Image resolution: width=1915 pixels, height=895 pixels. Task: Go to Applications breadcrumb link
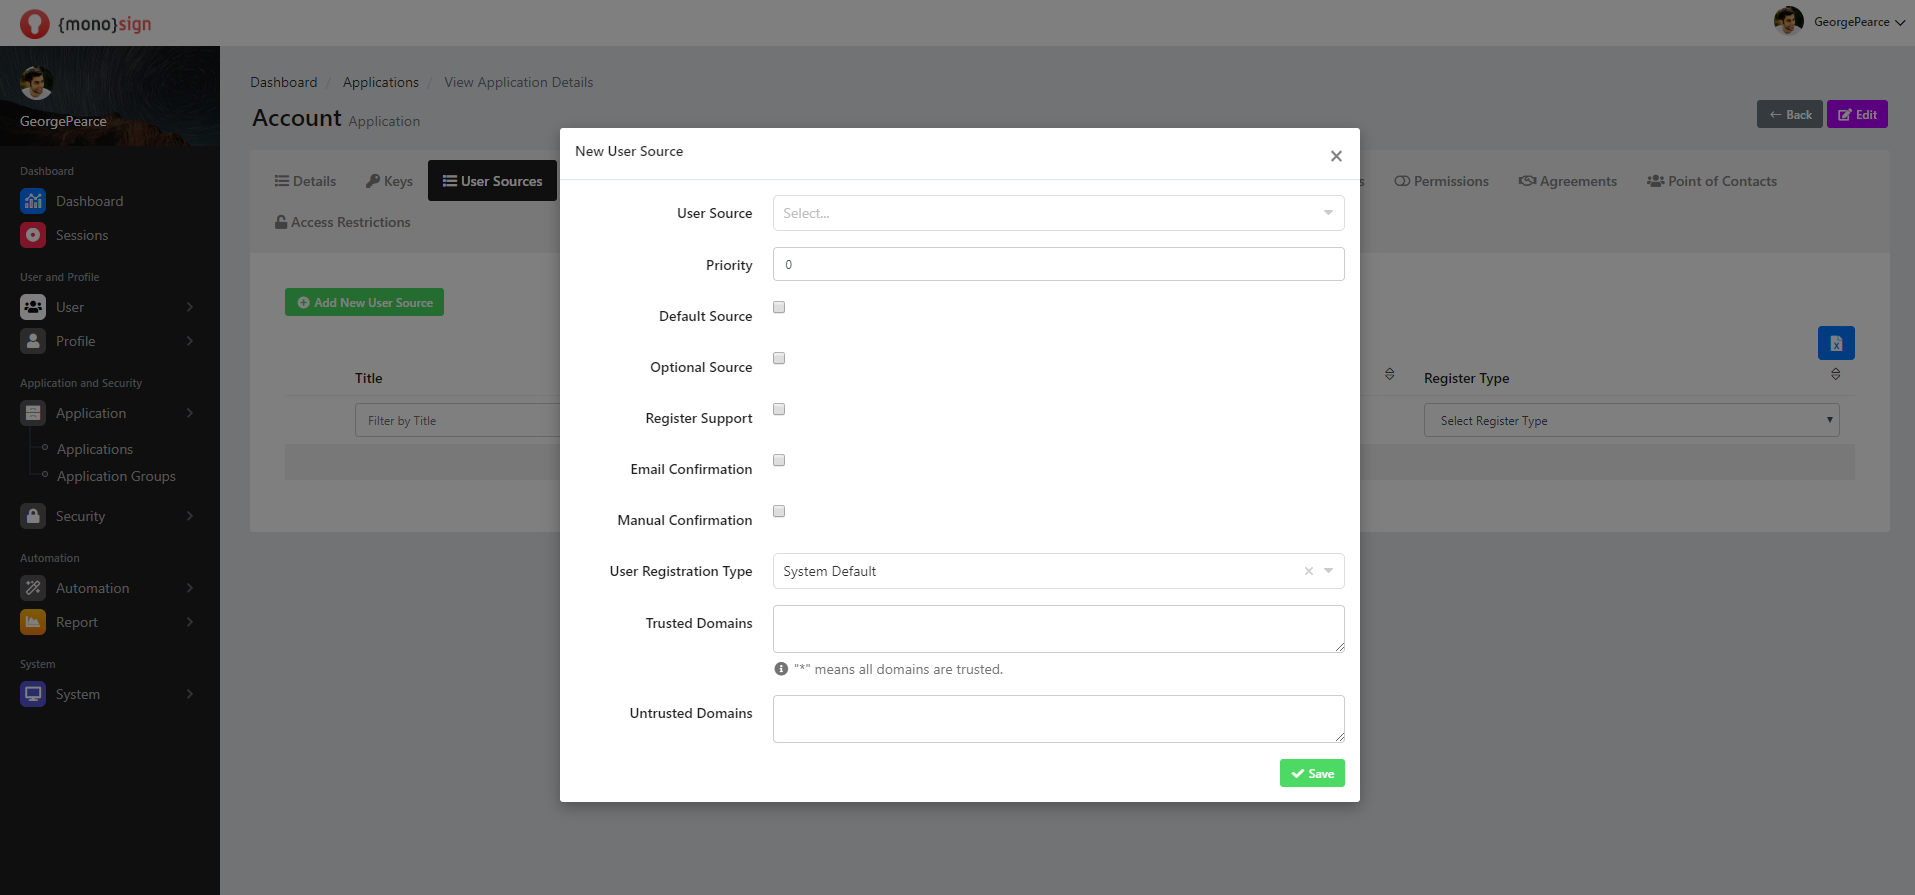380,82
